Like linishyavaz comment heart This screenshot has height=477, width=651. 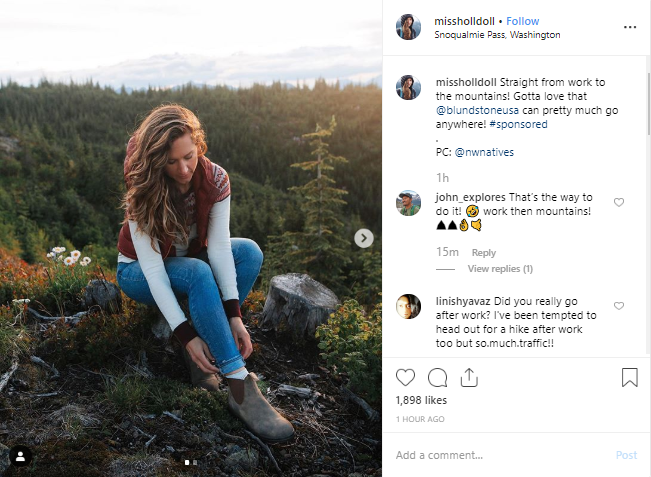point(619,306)
